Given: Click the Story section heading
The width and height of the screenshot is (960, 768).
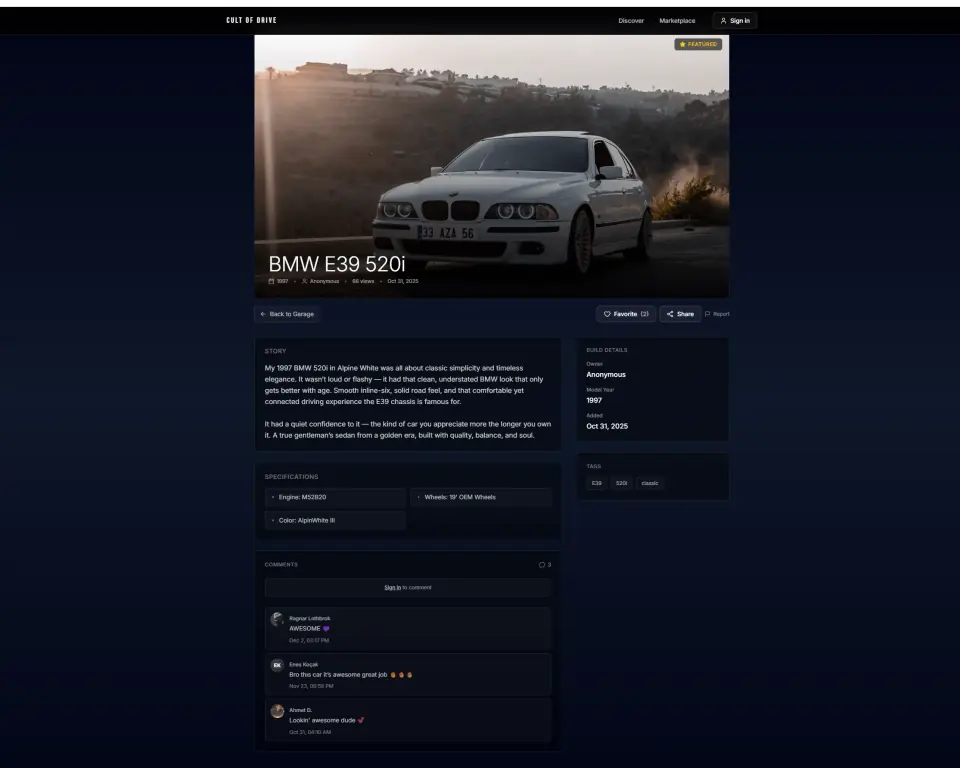Looking at the screenshot, I should click(276, 352).
